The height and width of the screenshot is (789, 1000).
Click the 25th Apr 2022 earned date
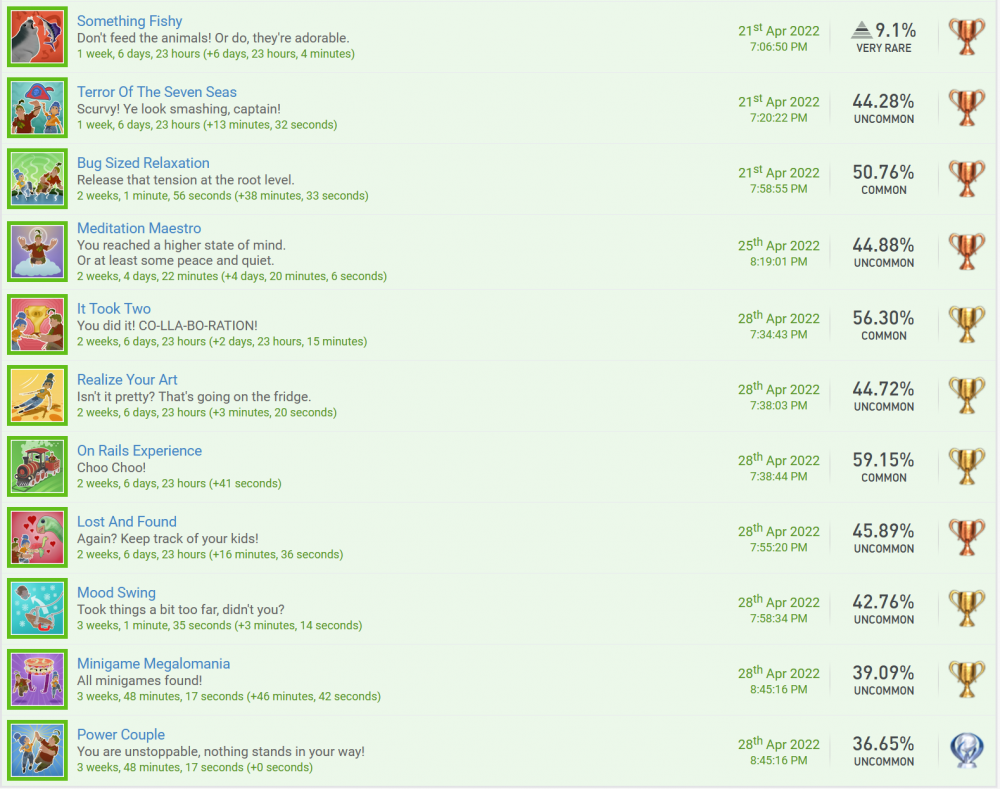(778, 246)
